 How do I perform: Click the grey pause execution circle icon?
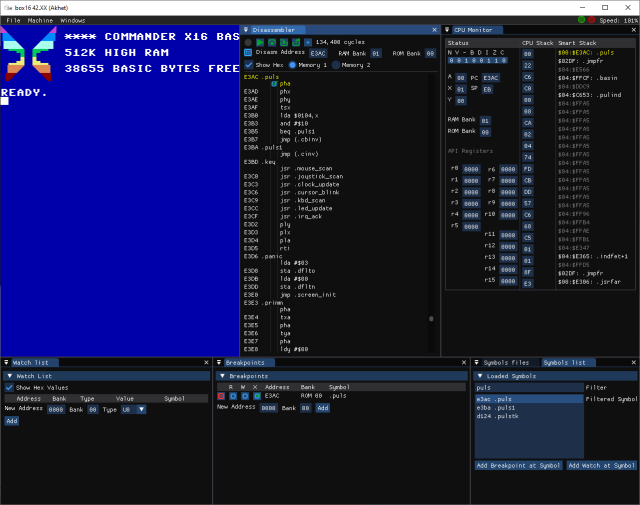pos(248,42)
